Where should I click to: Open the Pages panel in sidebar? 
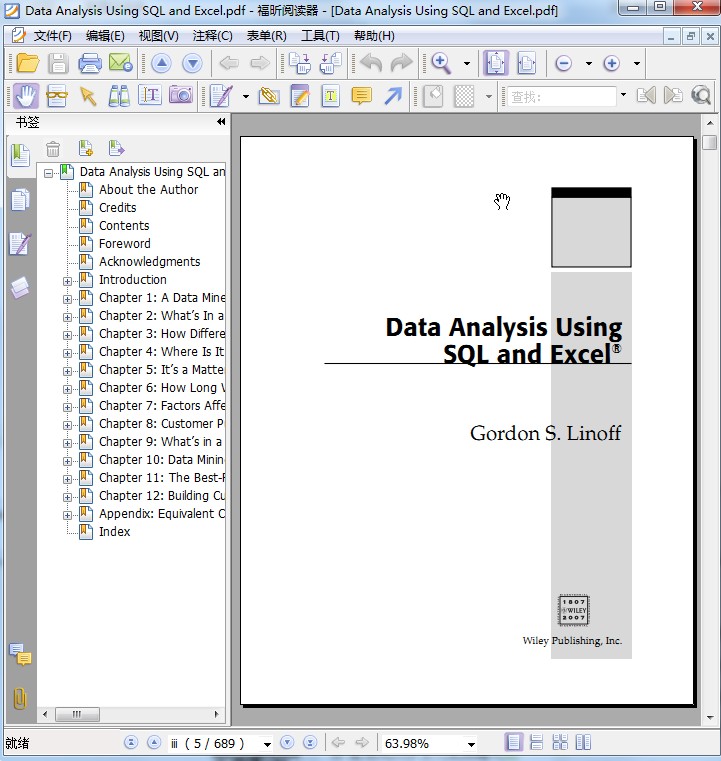[x=20, y=200]
